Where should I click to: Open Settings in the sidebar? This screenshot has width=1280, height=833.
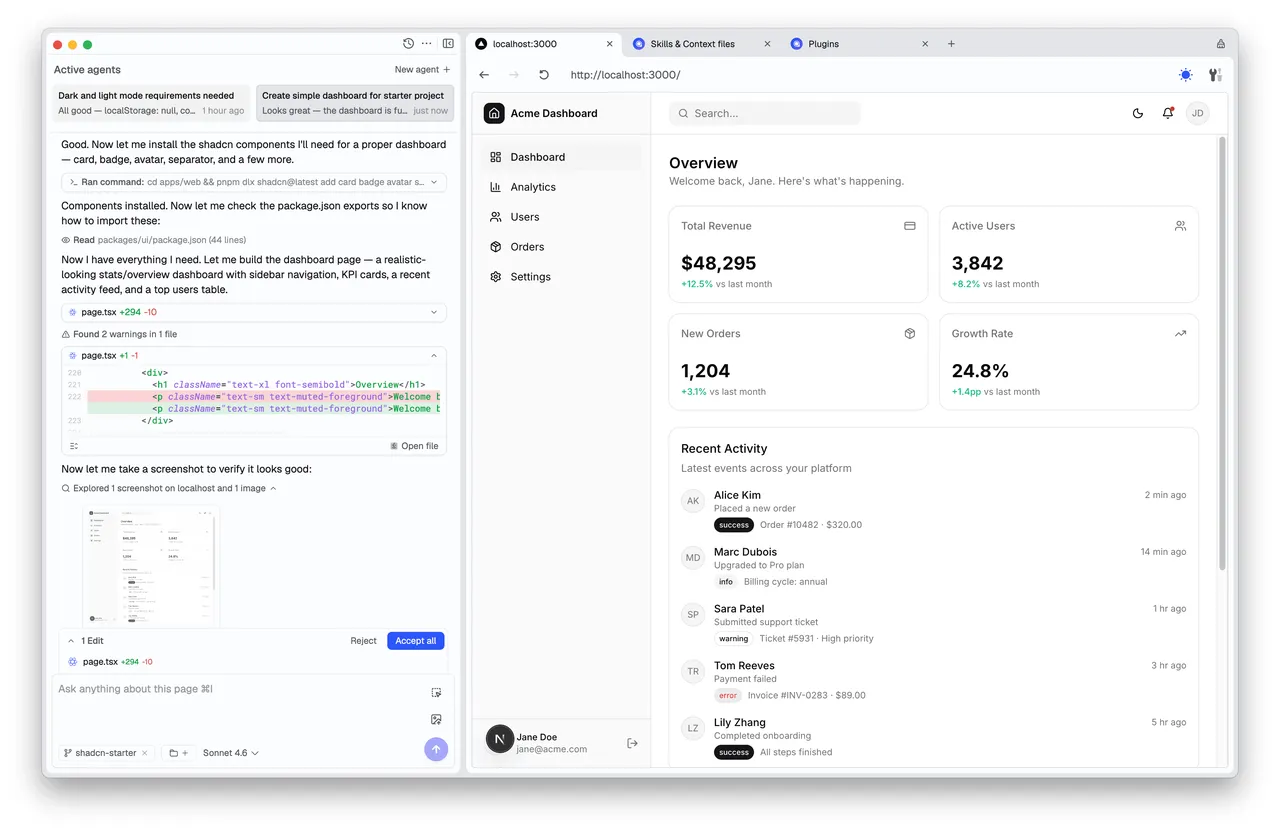click(x=562, y=277)
